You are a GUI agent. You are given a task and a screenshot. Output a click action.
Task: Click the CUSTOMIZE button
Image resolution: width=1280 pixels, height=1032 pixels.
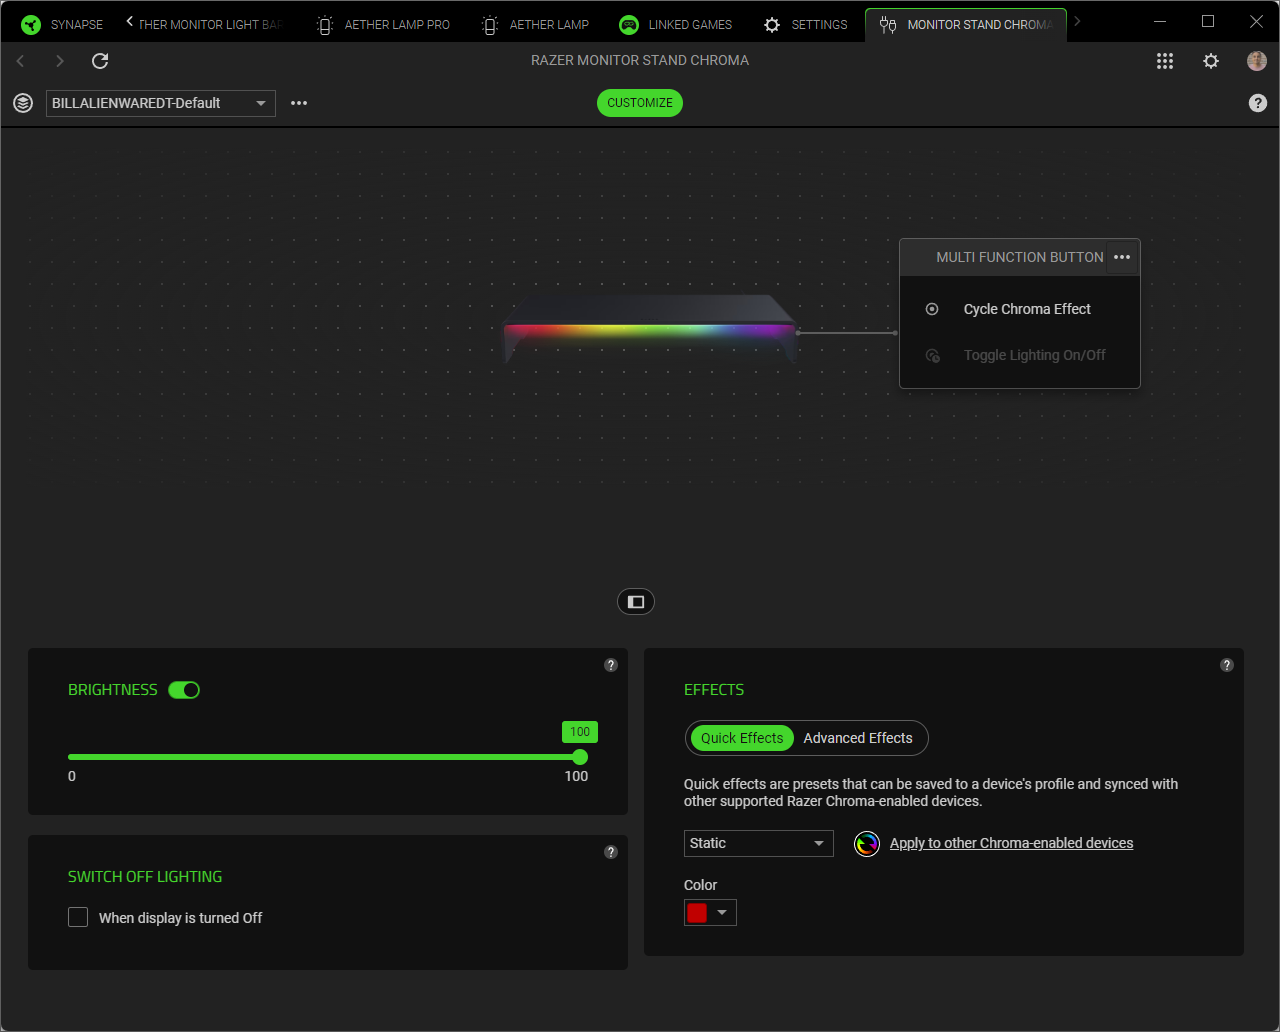[640, 103]
